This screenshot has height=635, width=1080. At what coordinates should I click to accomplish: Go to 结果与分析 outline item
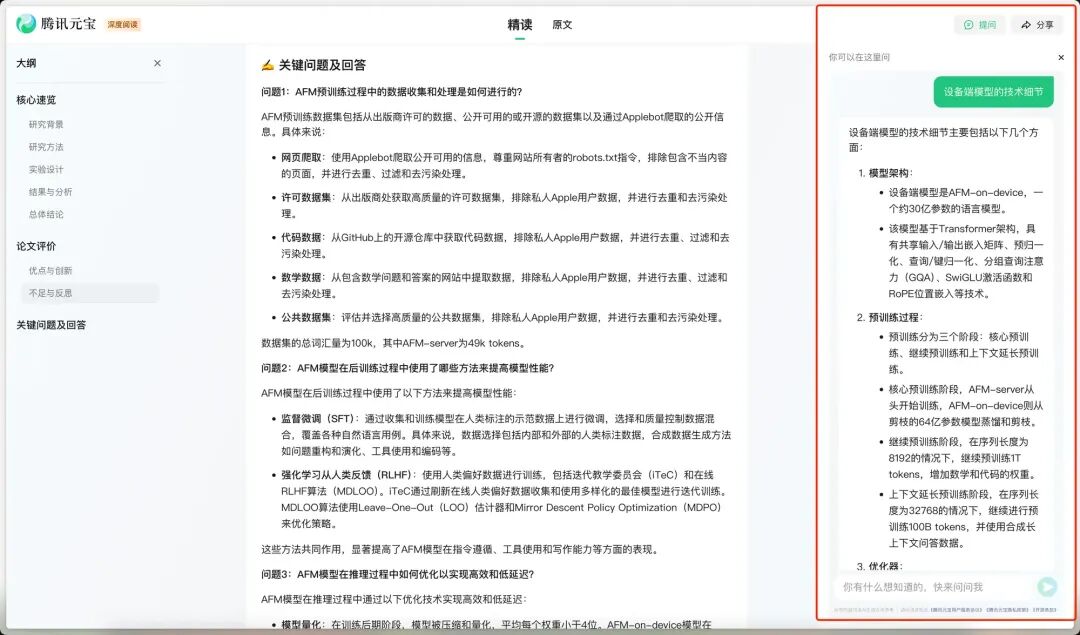tap(50, 192)
